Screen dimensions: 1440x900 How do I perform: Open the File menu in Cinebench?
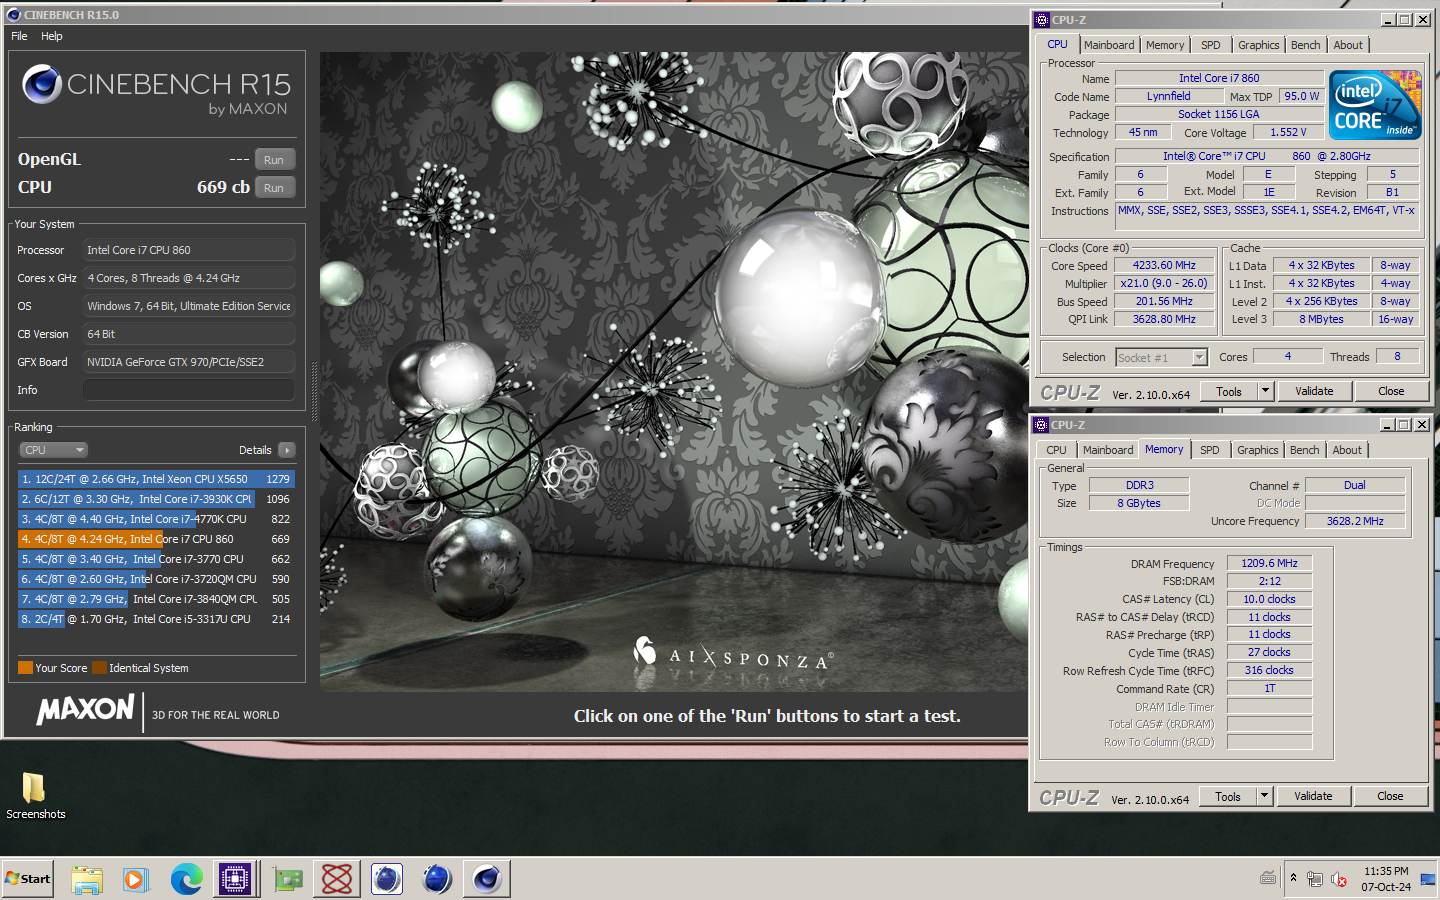tap(19, 36)
